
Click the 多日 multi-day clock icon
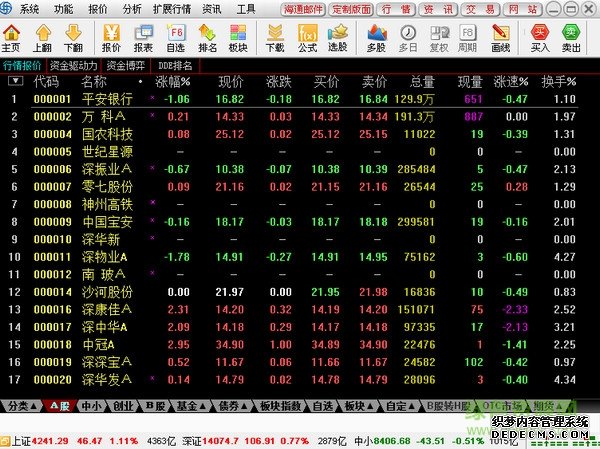(408, 38)
